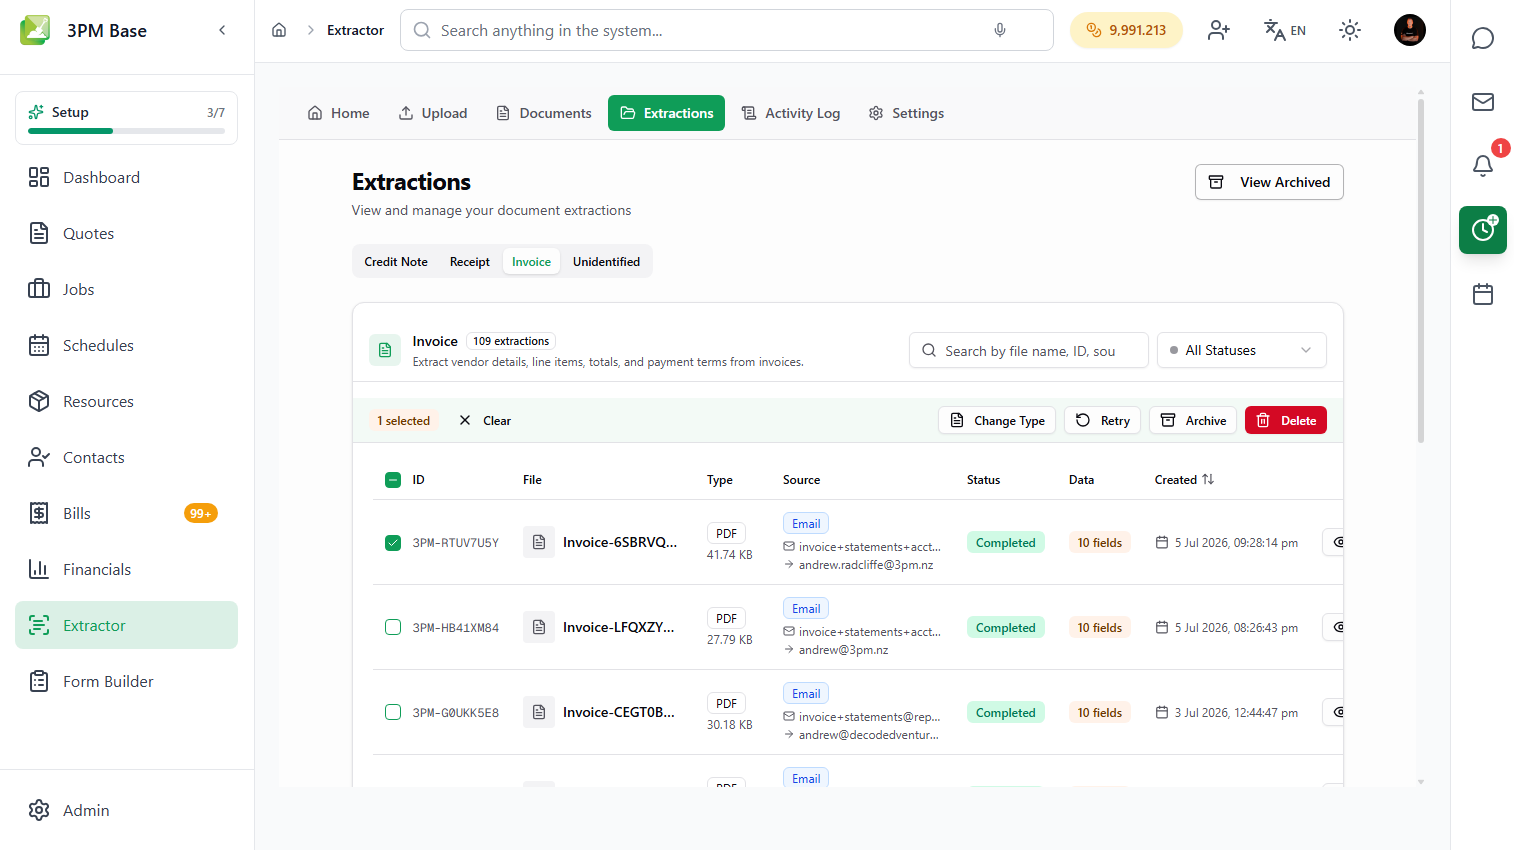Image resolution: width=1515 pixels, height=852 pixels.
Task: Open Bills in the sidebar
Action: (x=126, y=513)
